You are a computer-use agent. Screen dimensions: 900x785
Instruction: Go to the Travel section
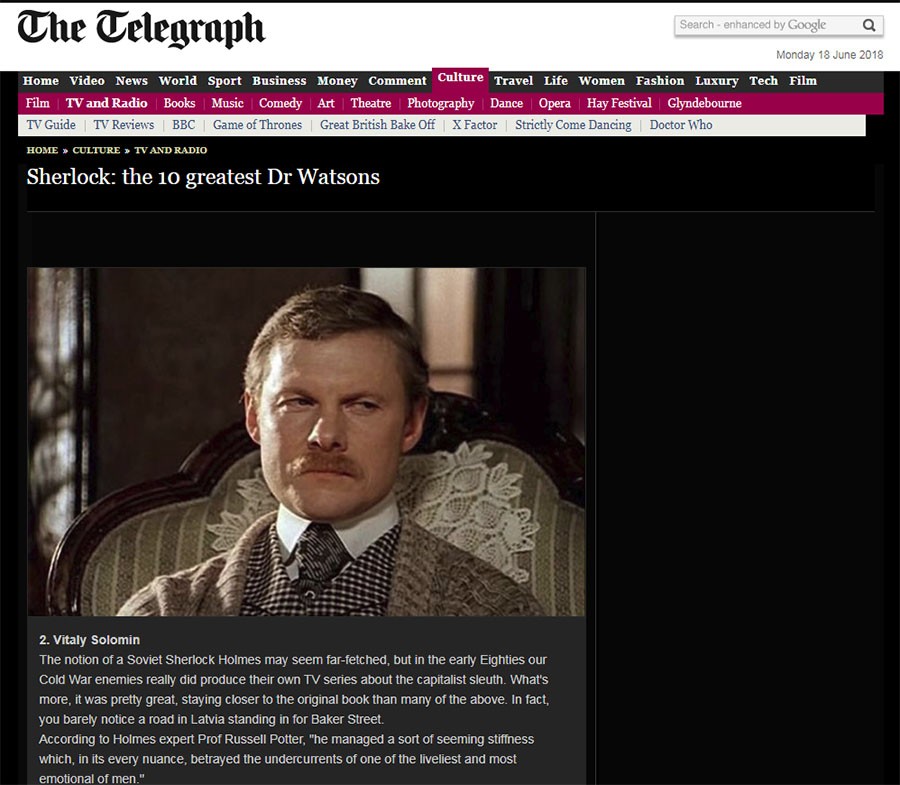click(x=513, y=81)
